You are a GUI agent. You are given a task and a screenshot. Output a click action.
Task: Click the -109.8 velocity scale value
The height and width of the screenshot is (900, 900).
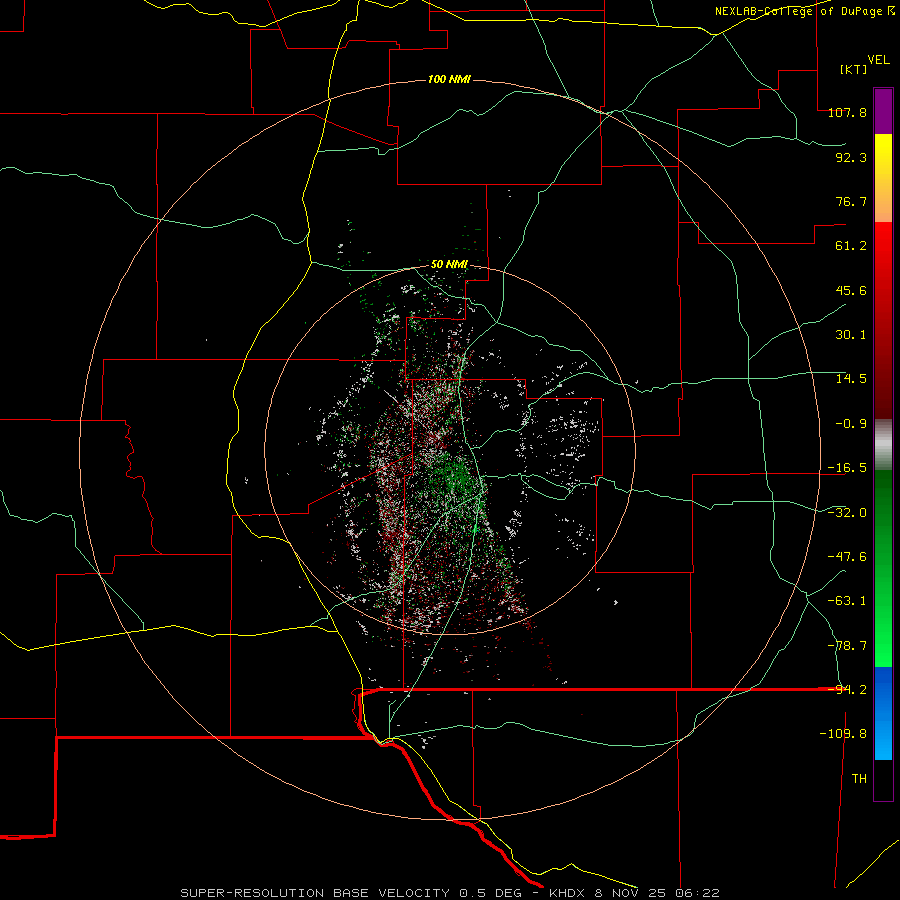tap(843, 734)
